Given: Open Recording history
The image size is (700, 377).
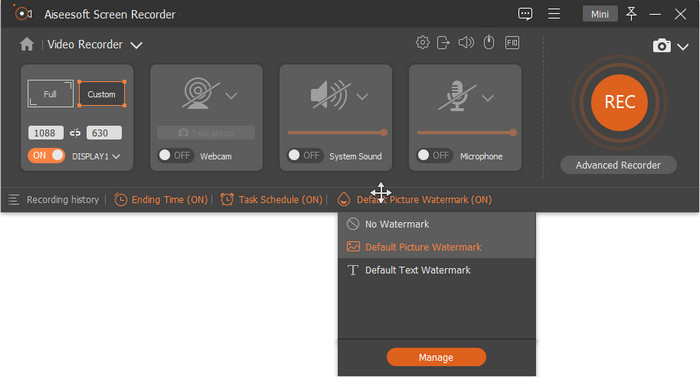Looking at the screenshot, I should [x=62, y=200].
